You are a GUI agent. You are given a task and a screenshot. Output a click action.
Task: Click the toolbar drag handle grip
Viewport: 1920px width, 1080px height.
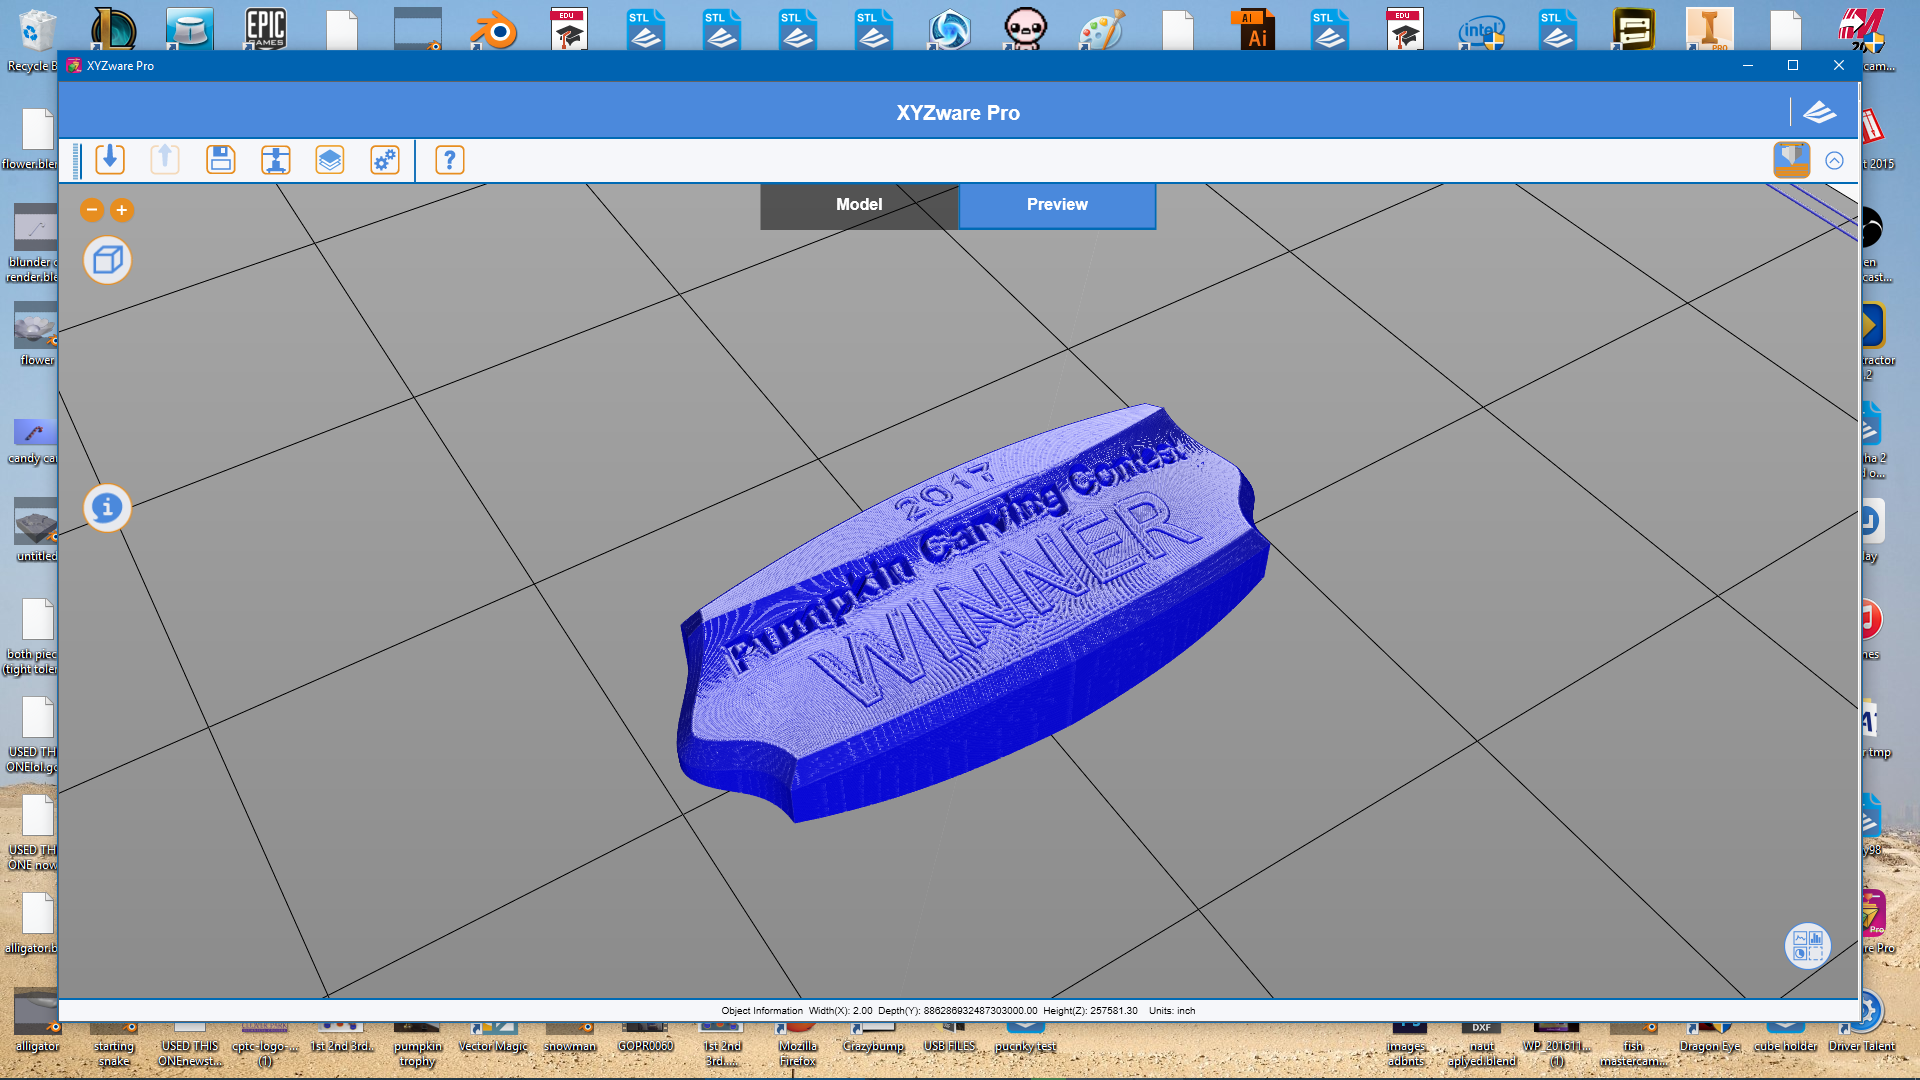pyautogui.click(x=77, y=161)
